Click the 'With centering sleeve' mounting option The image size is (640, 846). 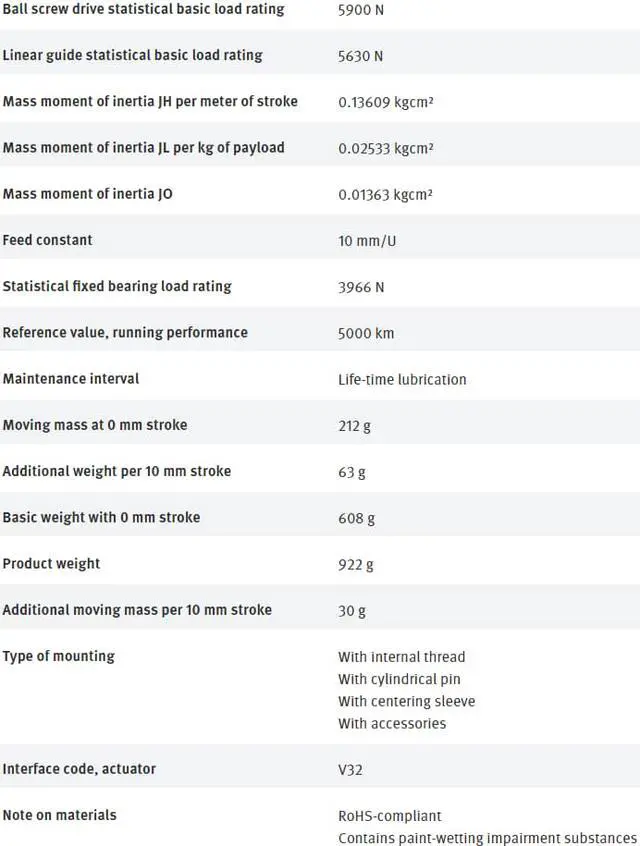click(x=406, y=701)
